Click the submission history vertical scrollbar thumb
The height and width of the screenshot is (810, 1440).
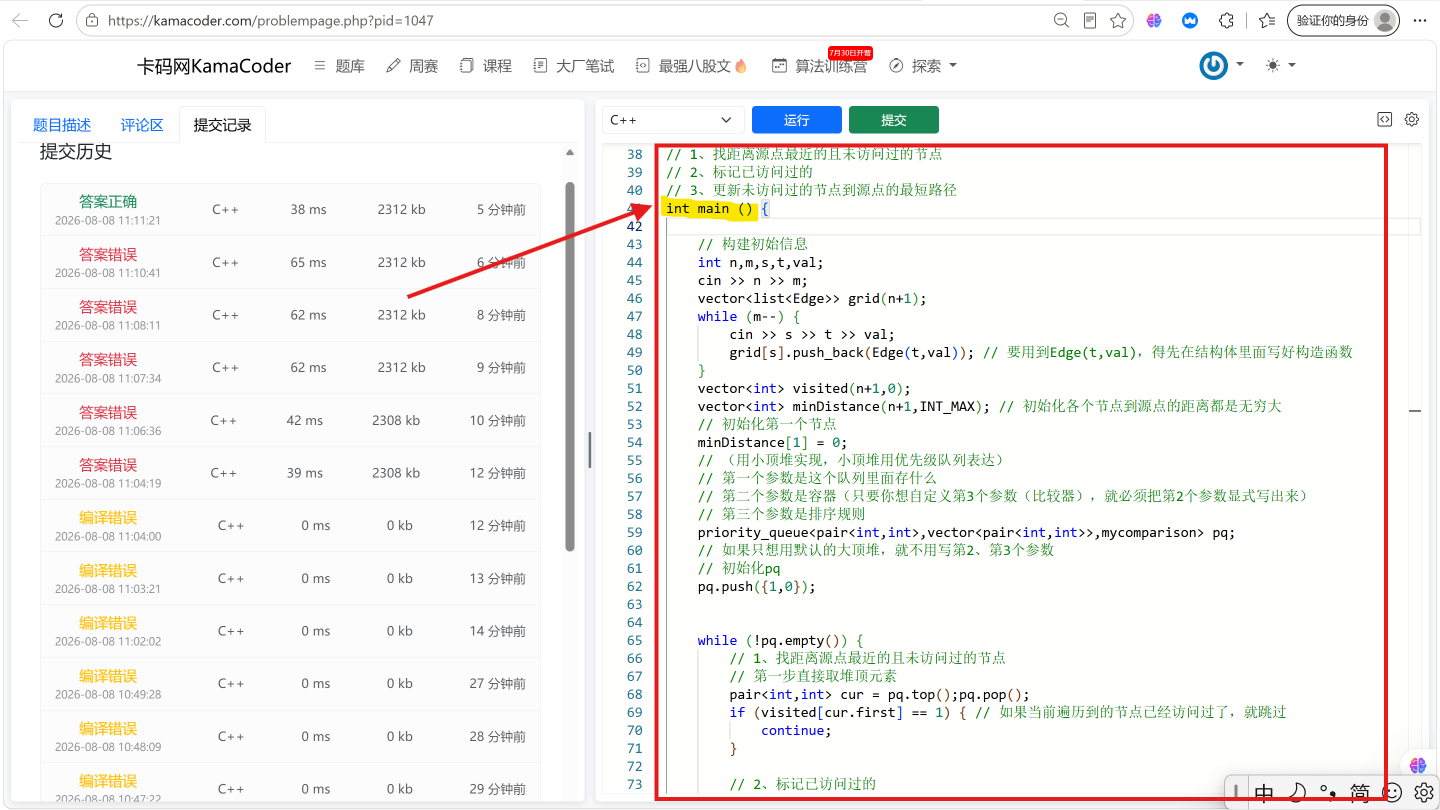(570, 366)
